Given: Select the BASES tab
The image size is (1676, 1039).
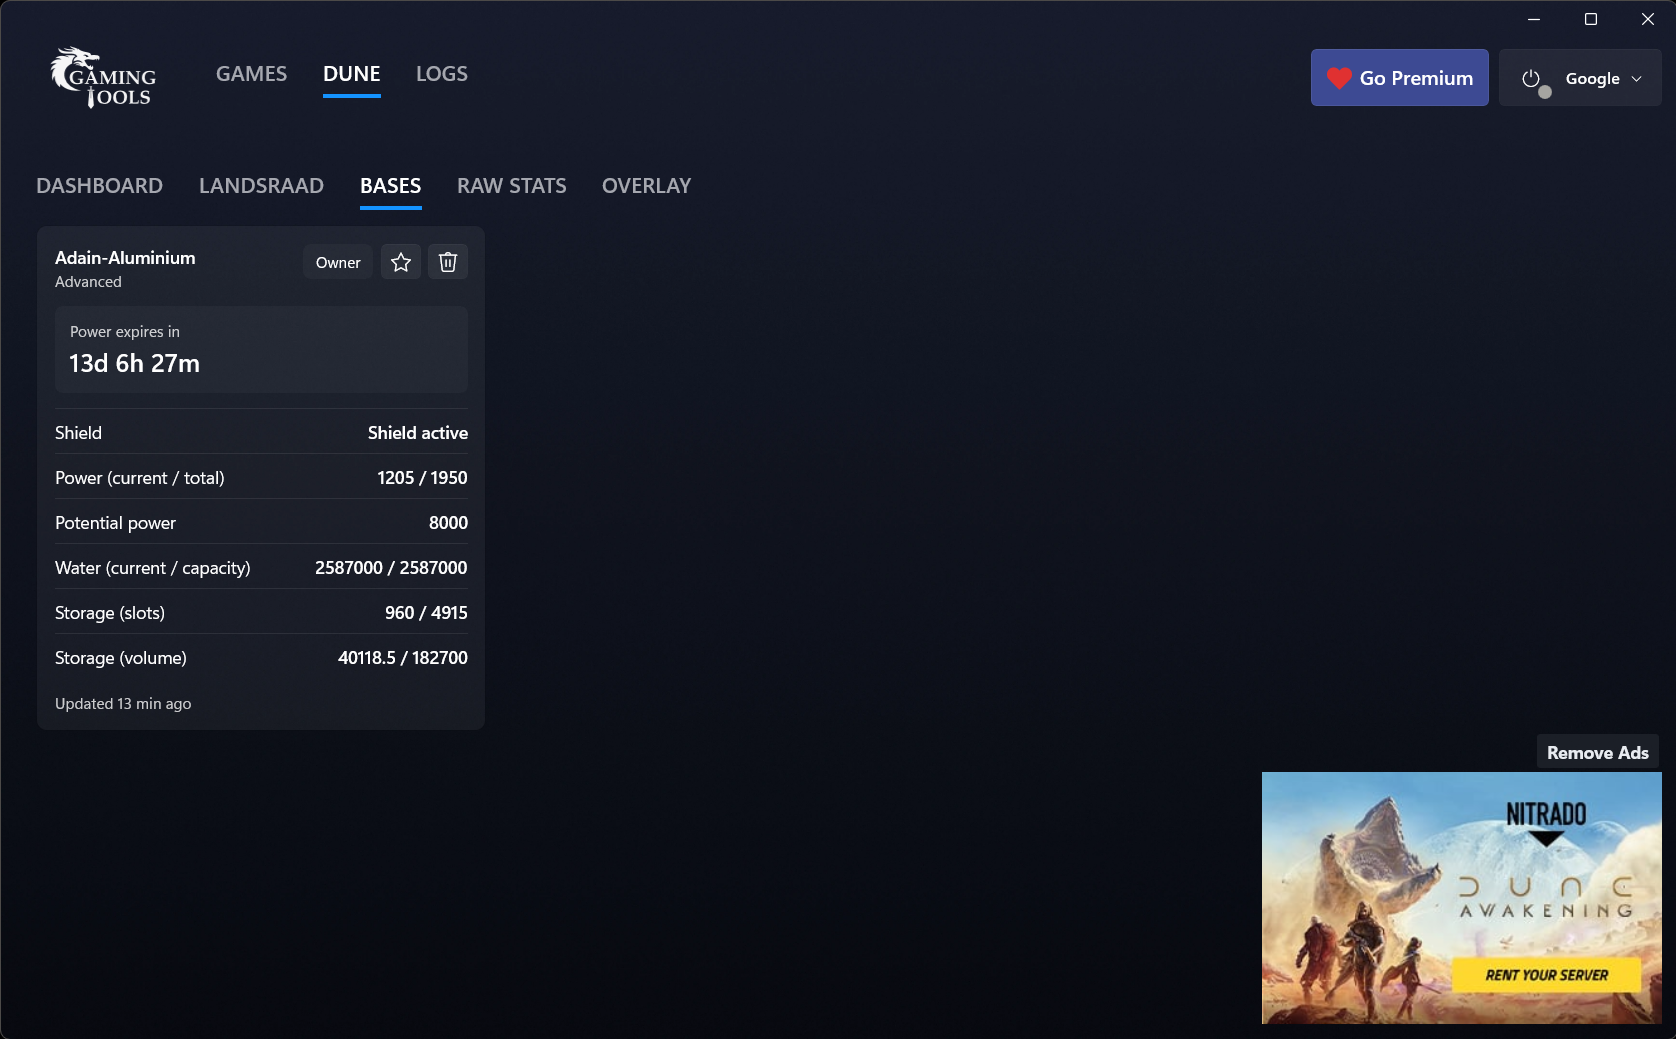Looking at the screenshot, I should [390, 186].
